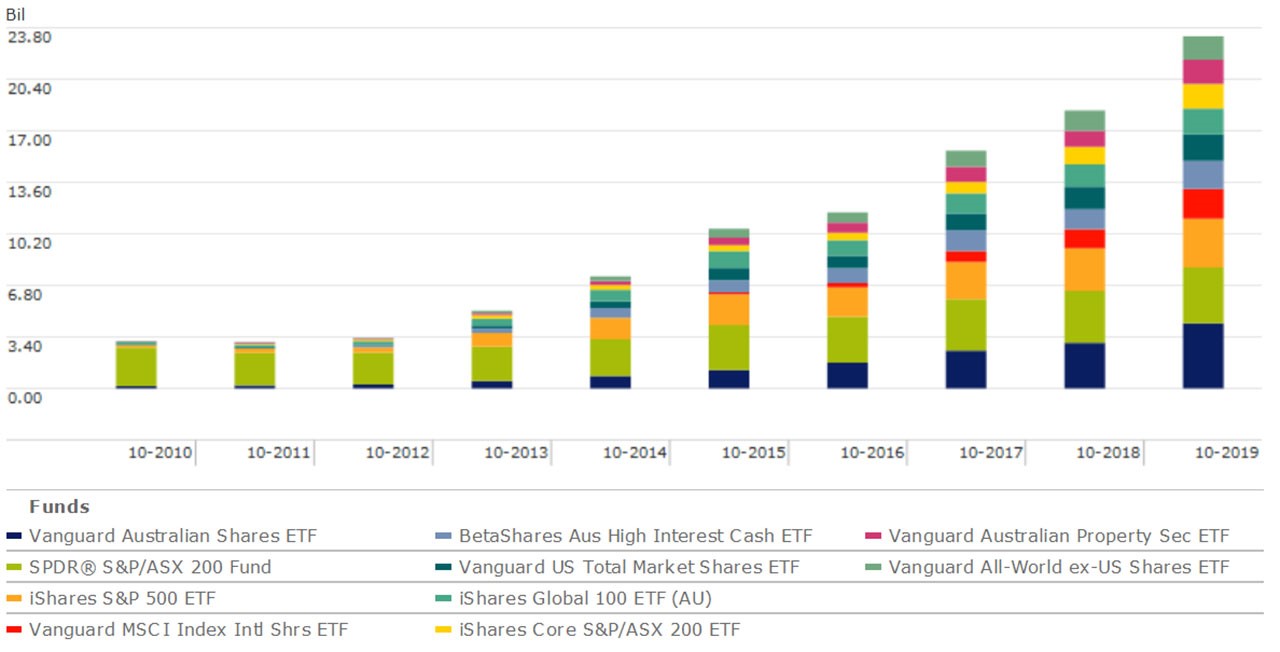Click the iShares Global 100 ETF legend swatch
This screenshot has height=652, width=1280.
443,599
